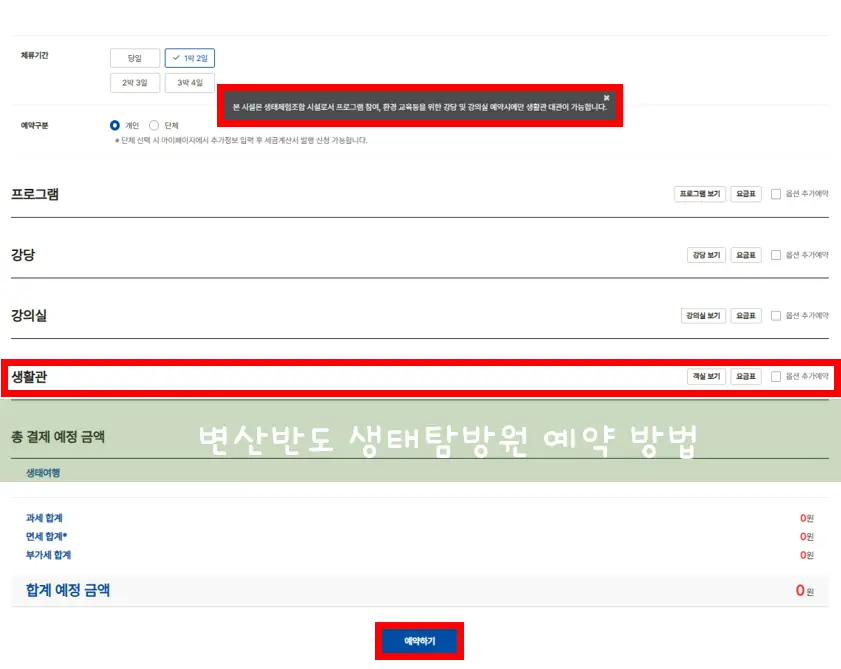The image size is (841, 669).
Task: Choose the 2박 3일 stay duration
Action: pos(134,81)
